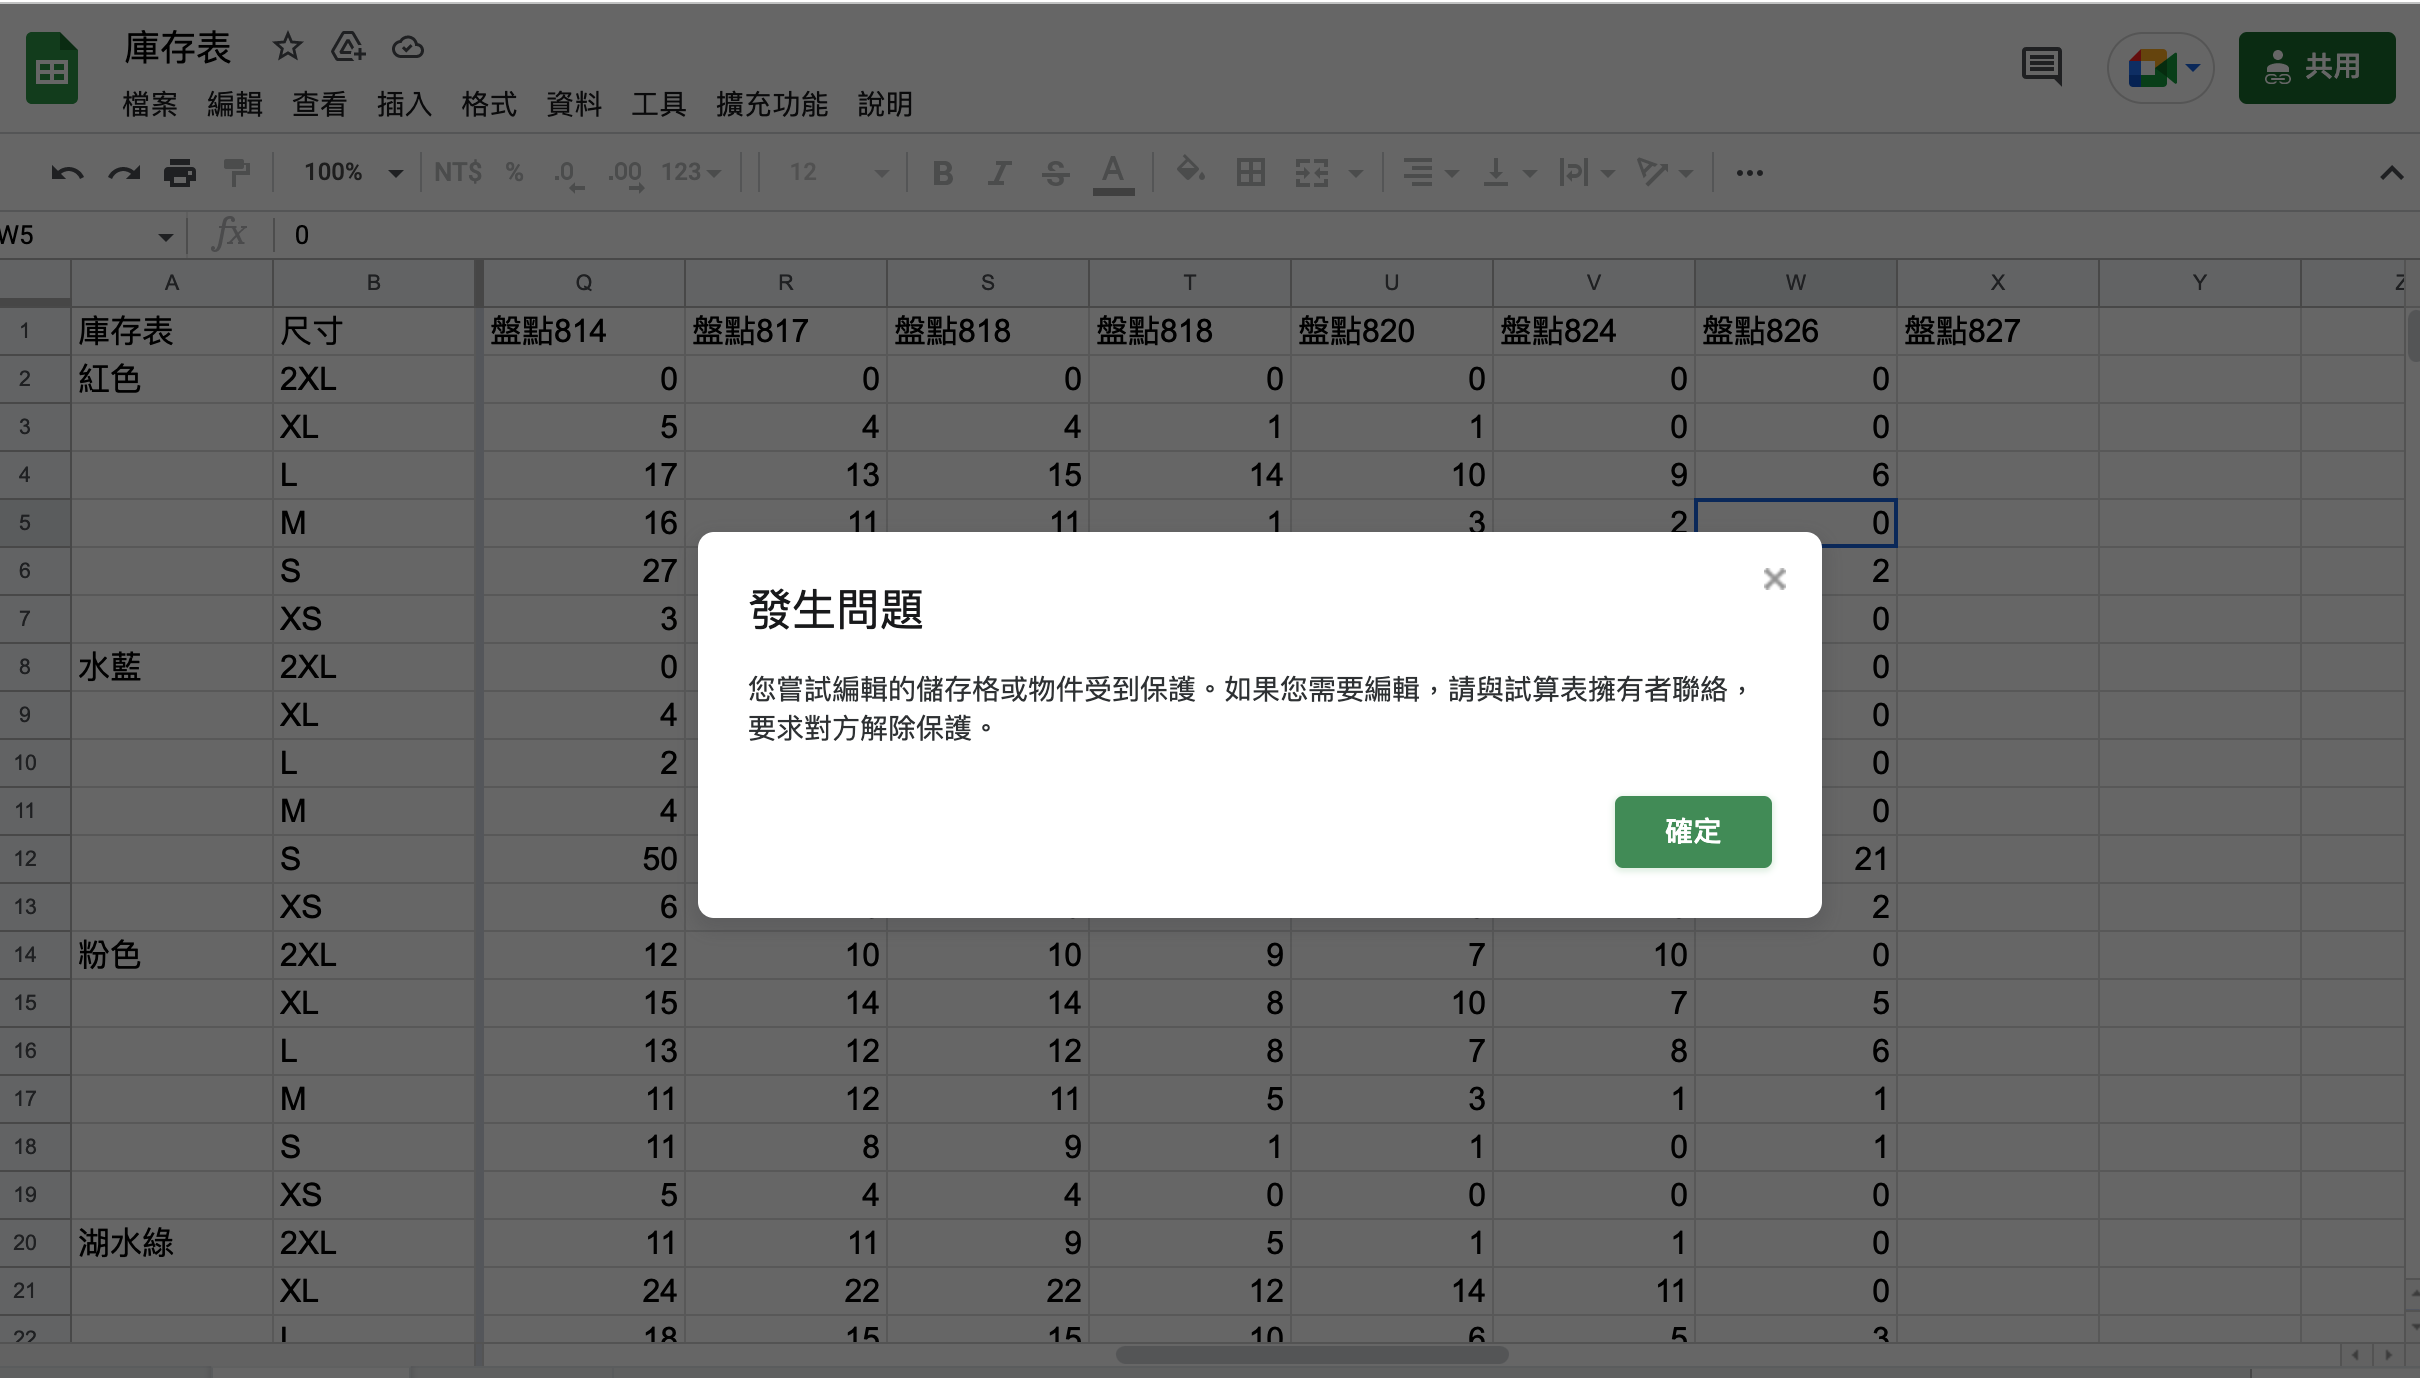The image size is (2420, 1378).
Task: Apply percent format icon
Action: 513,172
